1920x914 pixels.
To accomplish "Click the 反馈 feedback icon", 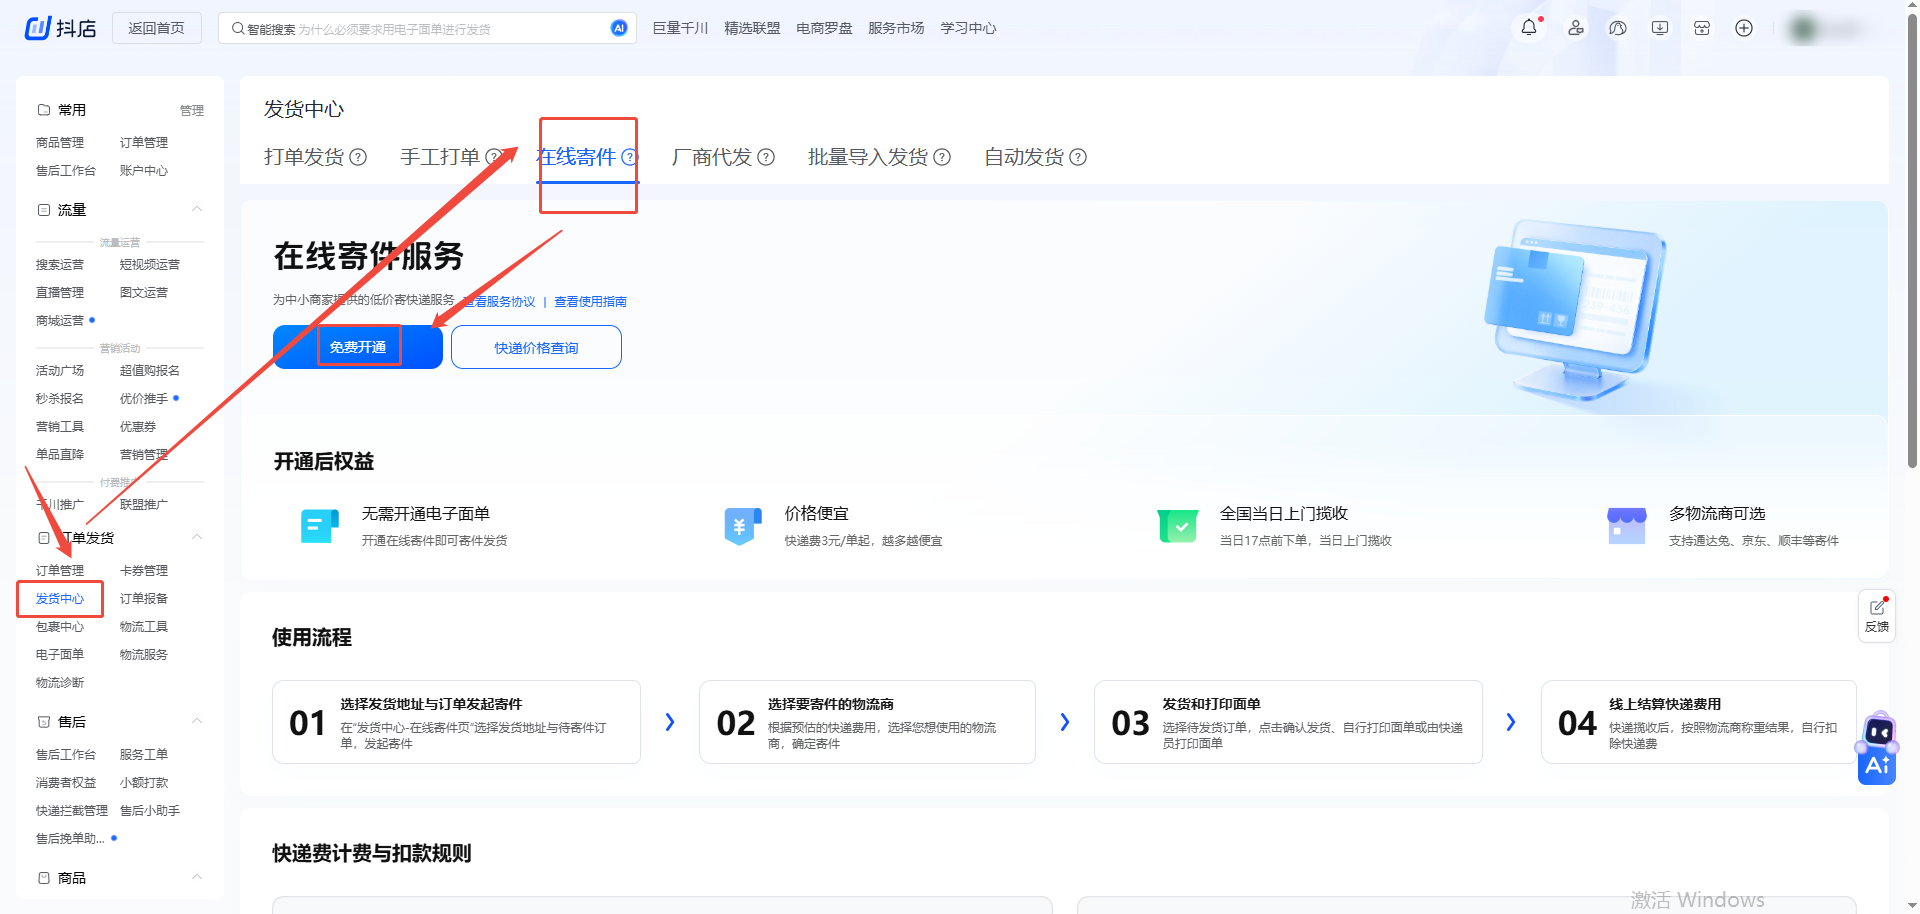I will click(1877, 615).
